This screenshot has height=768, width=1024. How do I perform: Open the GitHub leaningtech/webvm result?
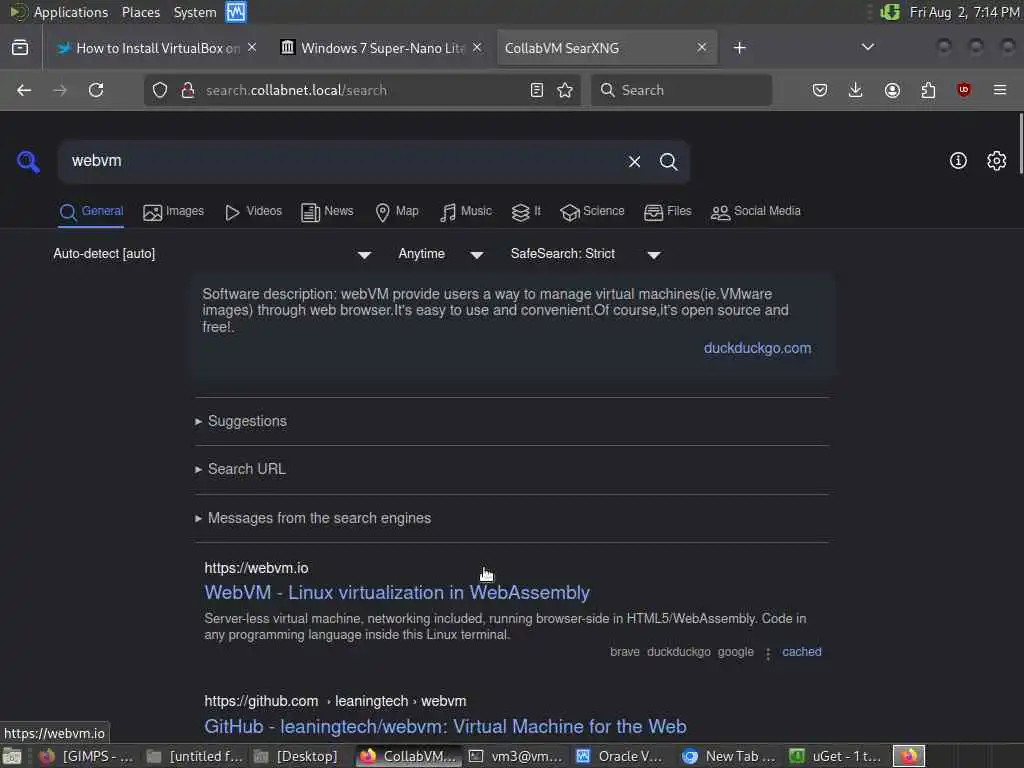(x=445, y=726)
